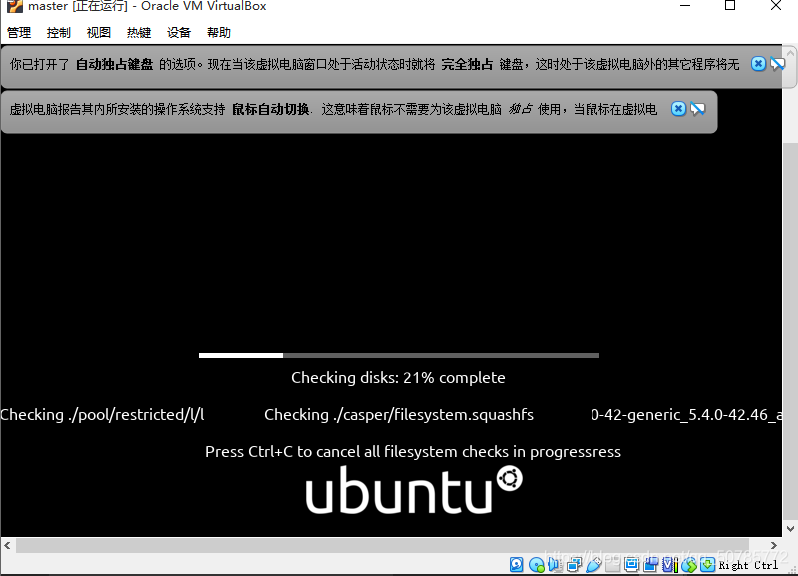Click the audio status icon
Image resolution: width=798 pixels, height=576 pixels.
tap(555, 564)
